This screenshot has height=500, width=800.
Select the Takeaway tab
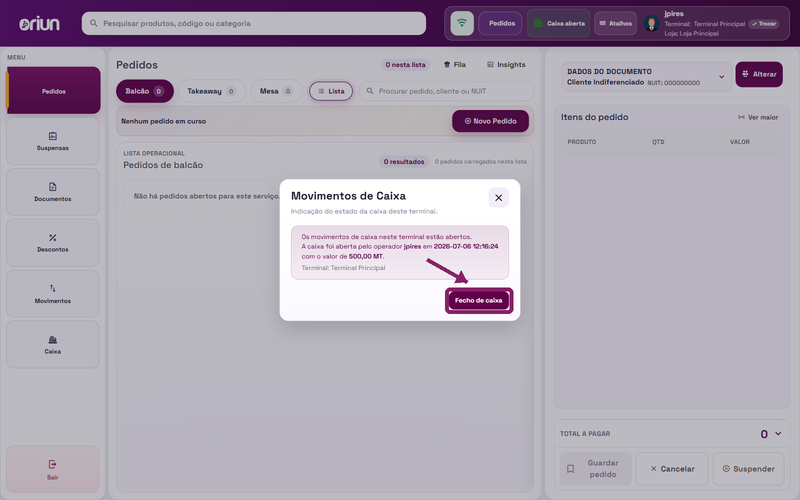[x=211, y=91]
